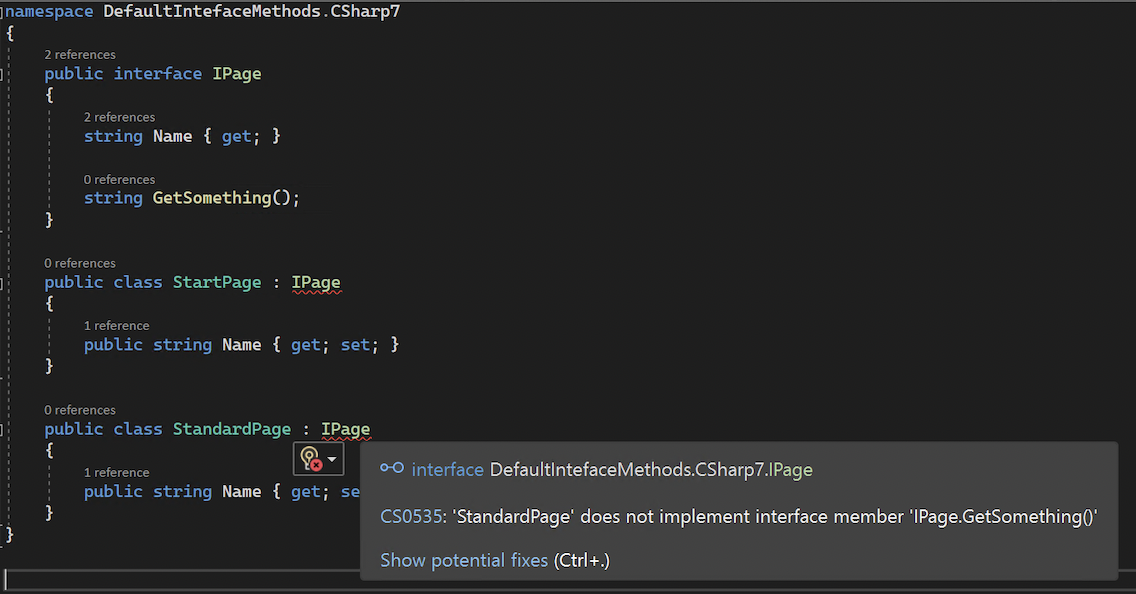Click Name in the IPage interface property

pyautogui.click(x=172, y=136)
